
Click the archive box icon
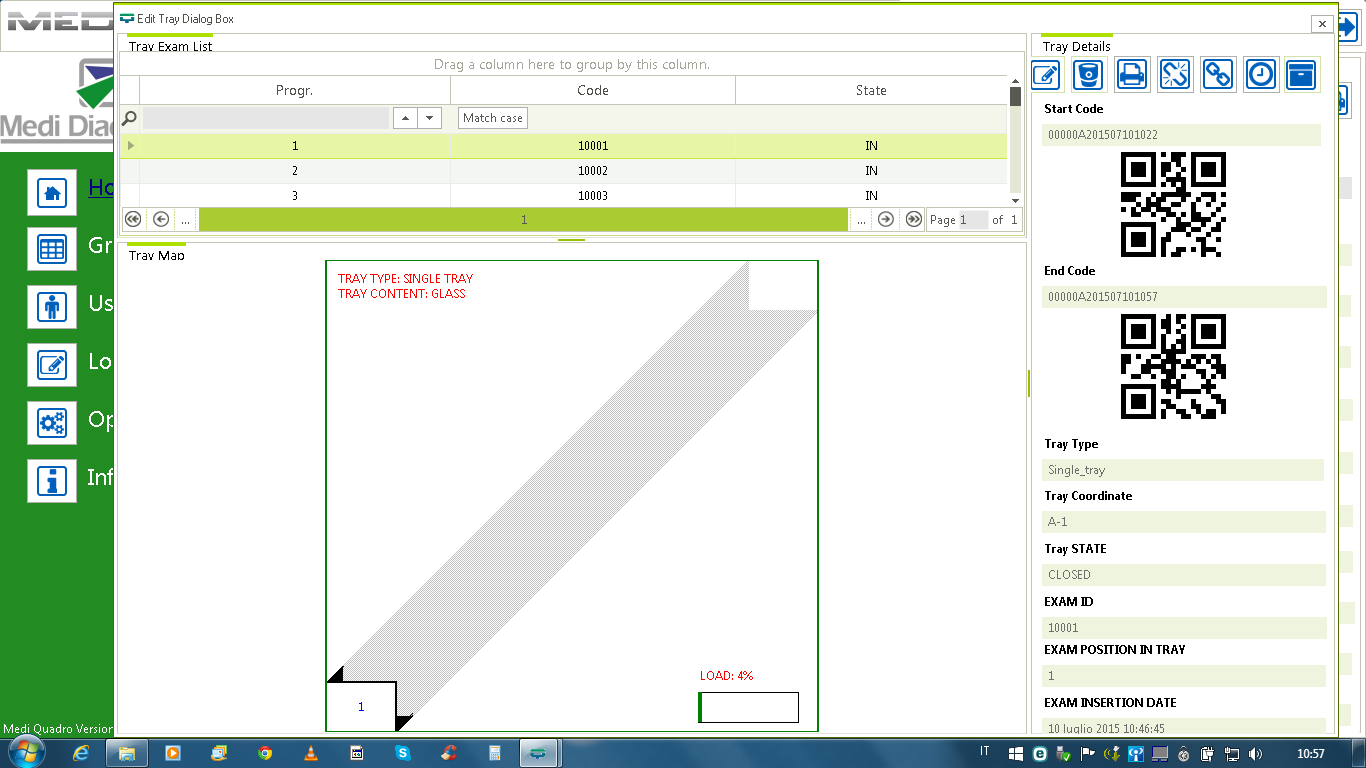coord(1301,74)
